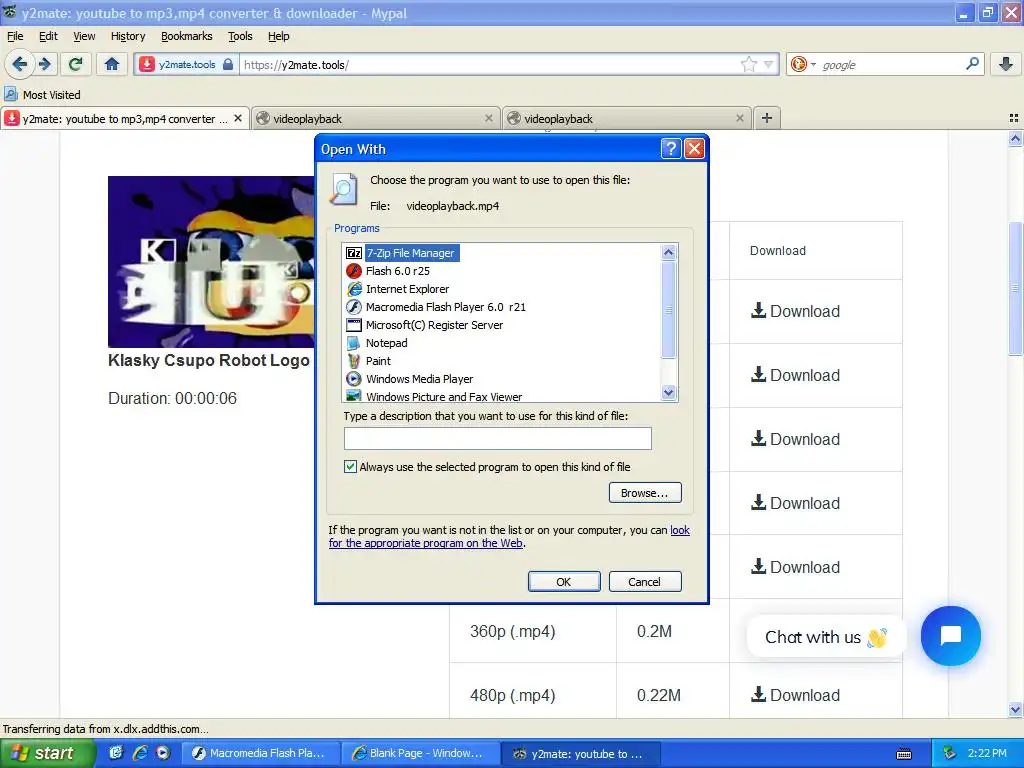The height and width of the screenshot is (768, 1024).
Task: Bookmark page with the star icon
Action: click(x=748, y=64)
